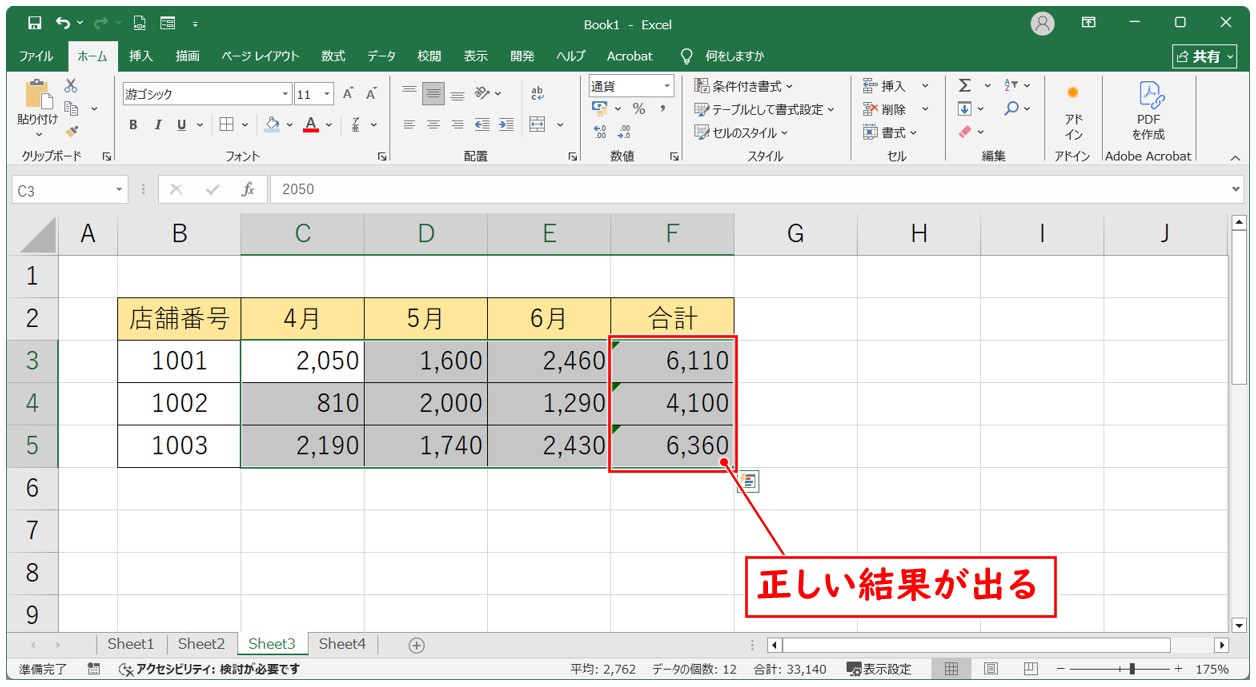Viewport: 1256px width, 687px height.
Task: Open the 数式 ribbon tab
Action: [333, 56]
